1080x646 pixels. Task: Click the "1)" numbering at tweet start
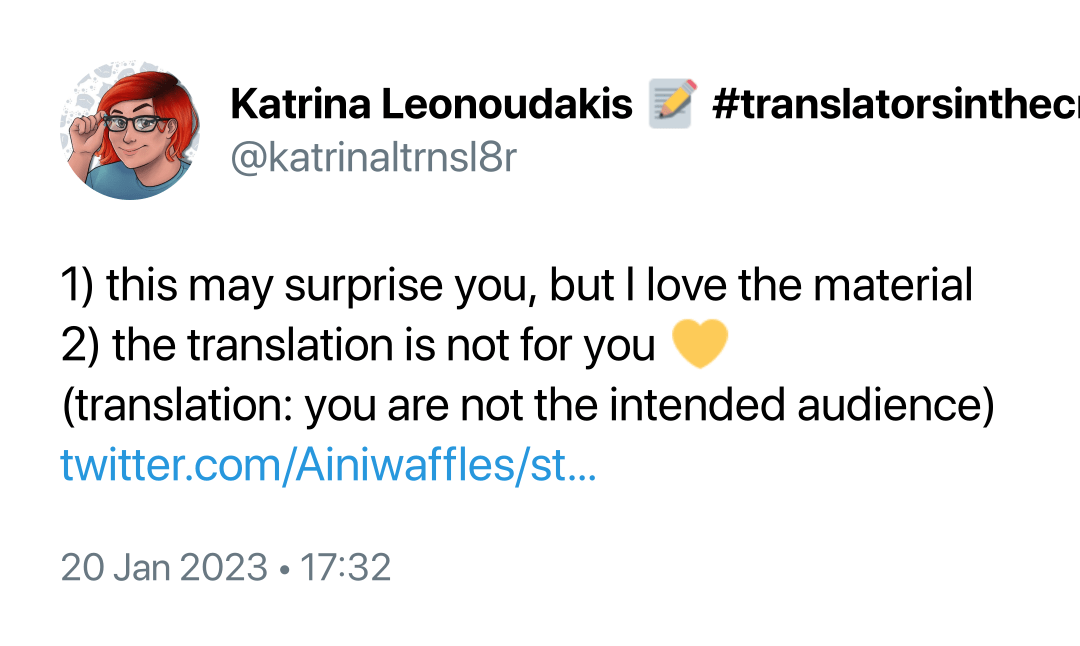[x=76, y=286]
